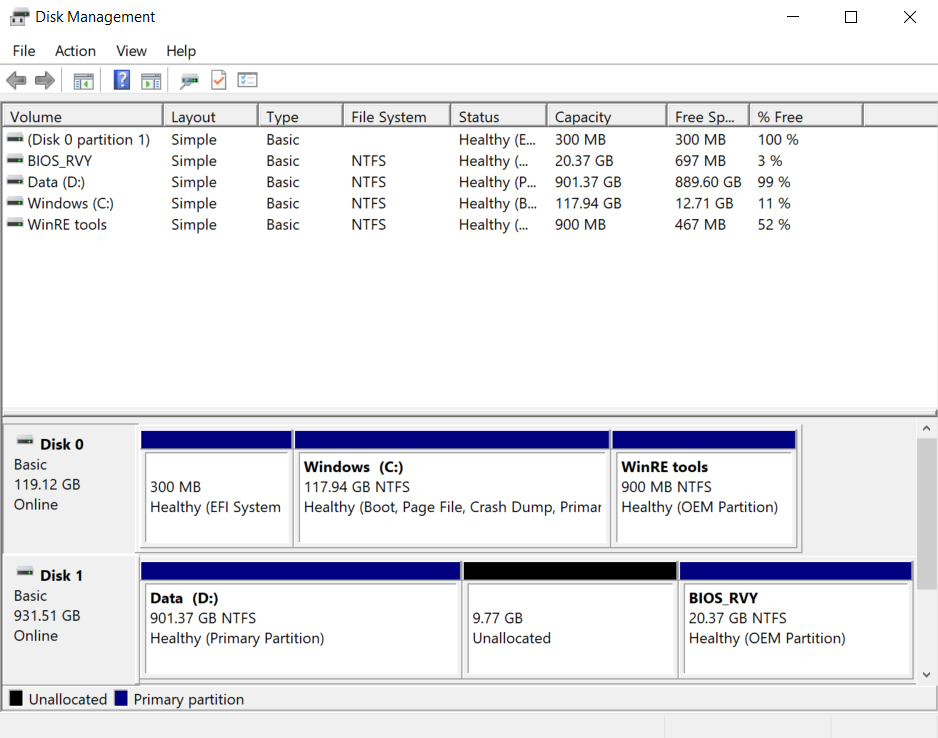938x738 pixels.
Task: Click the Connect/Refresh disk toolbar icon
Action: pyautogui.click(x=189, y=81)
